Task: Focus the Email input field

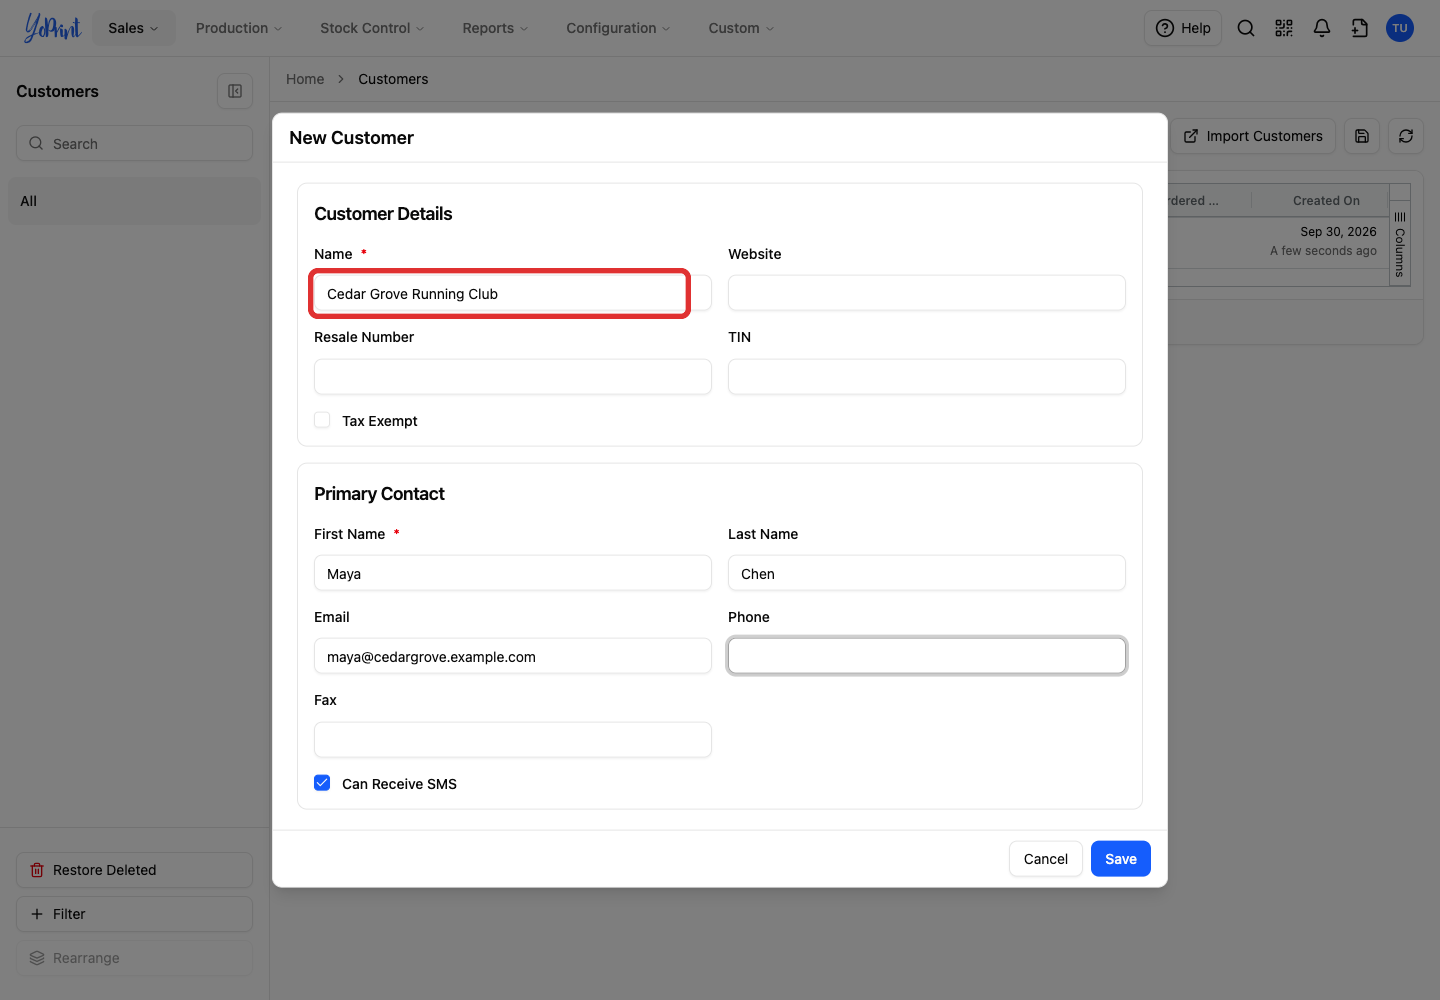Action: 513,656
